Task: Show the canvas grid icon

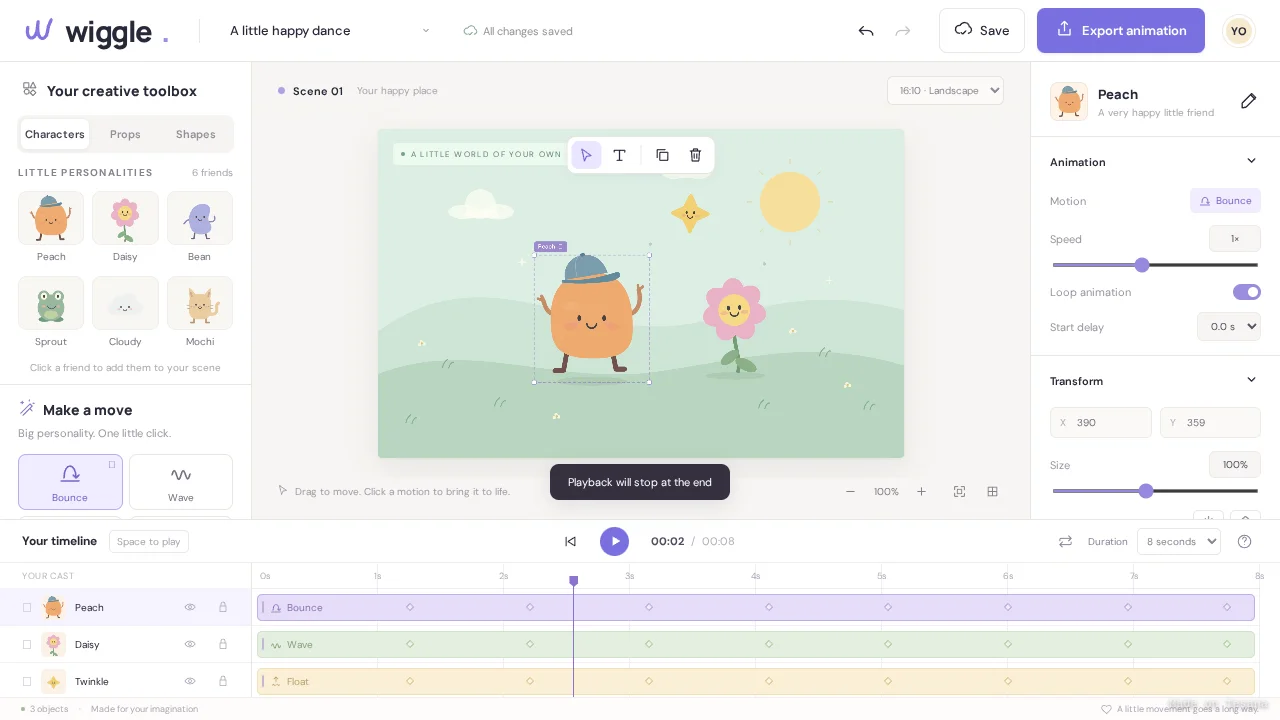Action: [992, 491]
